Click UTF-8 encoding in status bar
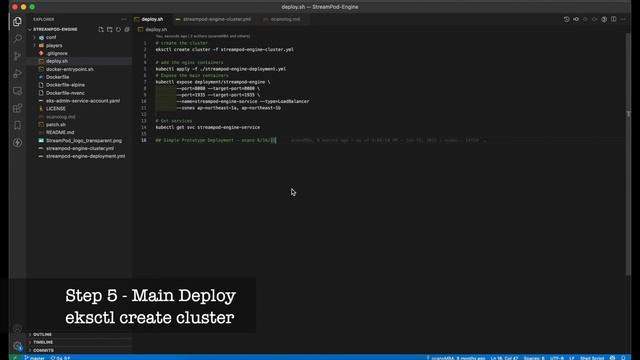 point(557,358)
